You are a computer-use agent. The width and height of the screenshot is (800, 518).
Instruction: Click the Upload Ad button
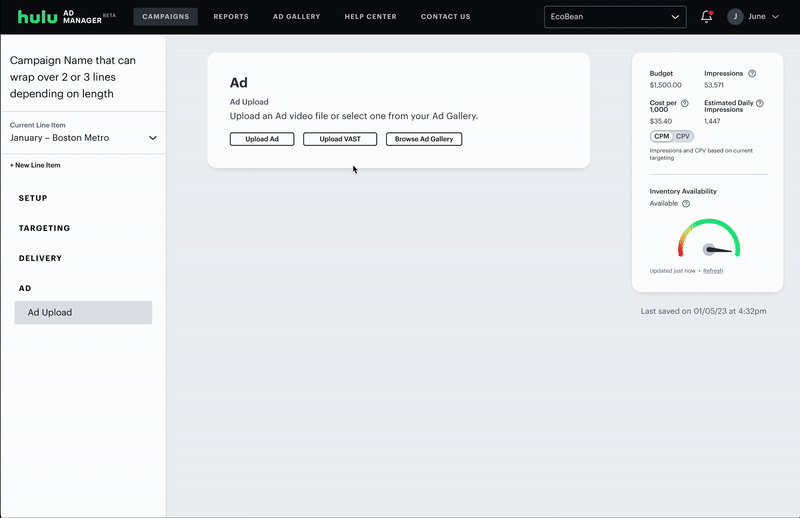(x=262, y=139)
